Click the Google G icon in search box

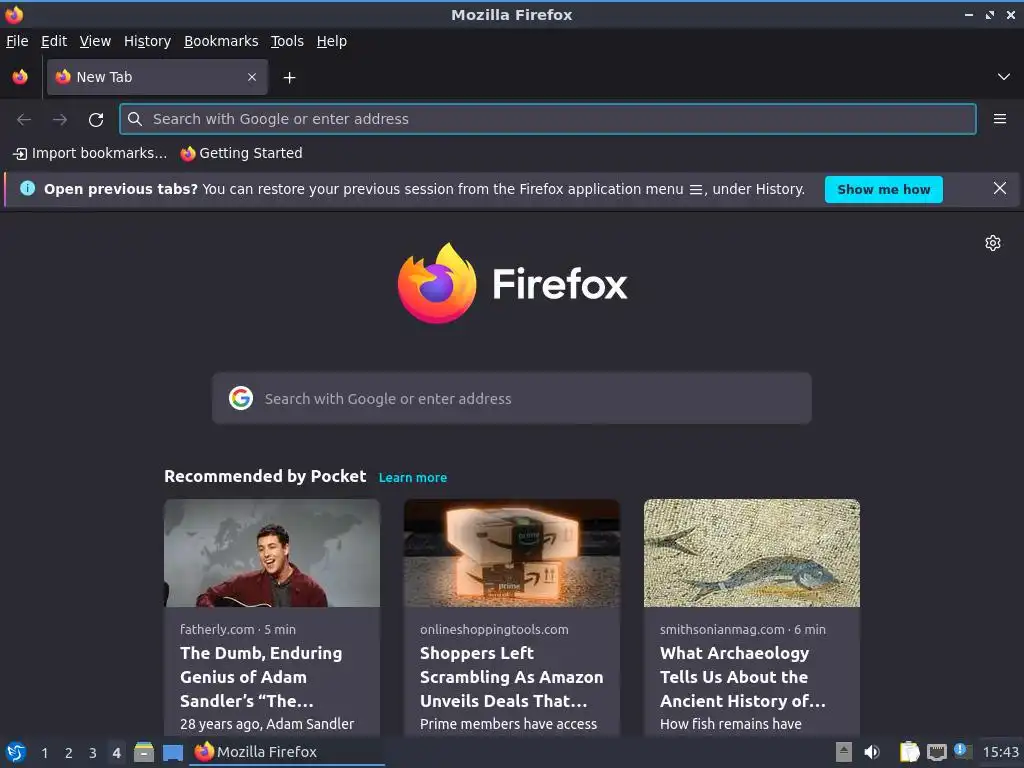coord(241,398)
